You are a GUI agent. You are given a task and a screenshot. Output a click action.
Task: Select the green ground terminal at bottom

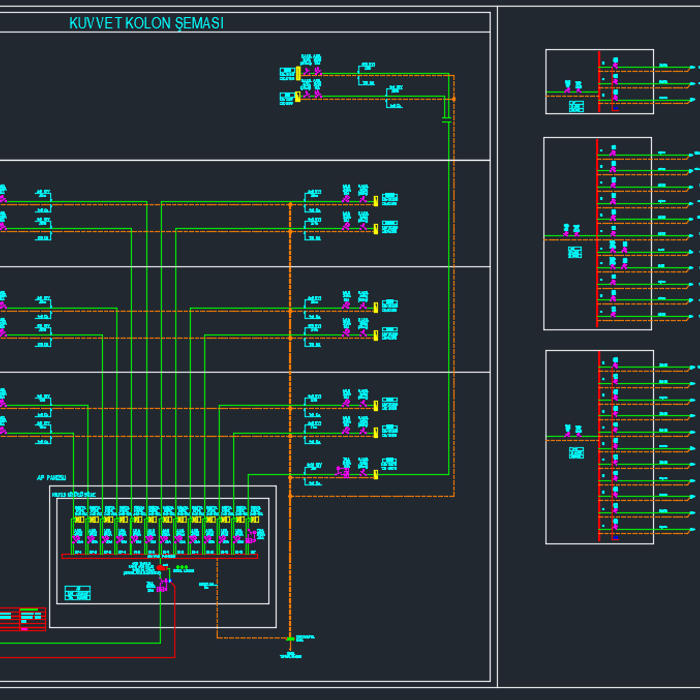[290, 639]
